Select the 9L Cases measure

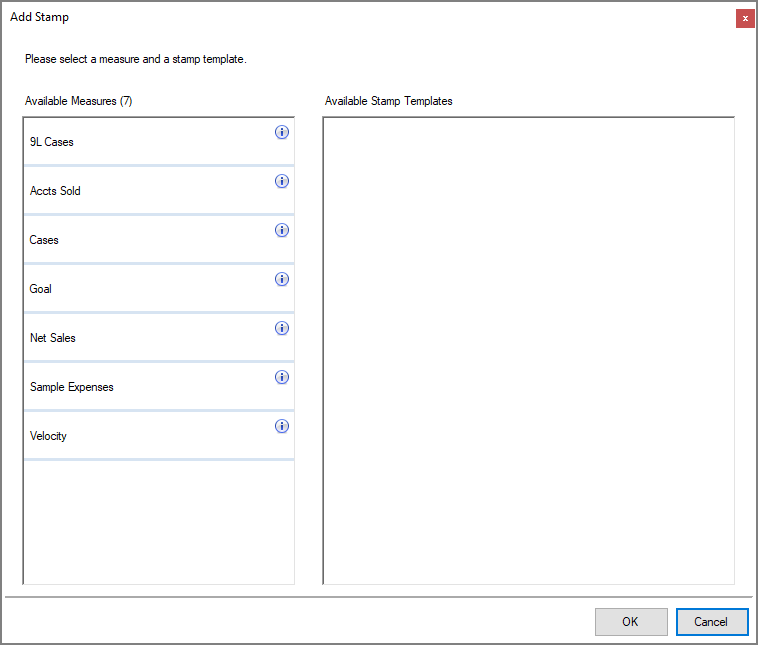click(159, 142)
